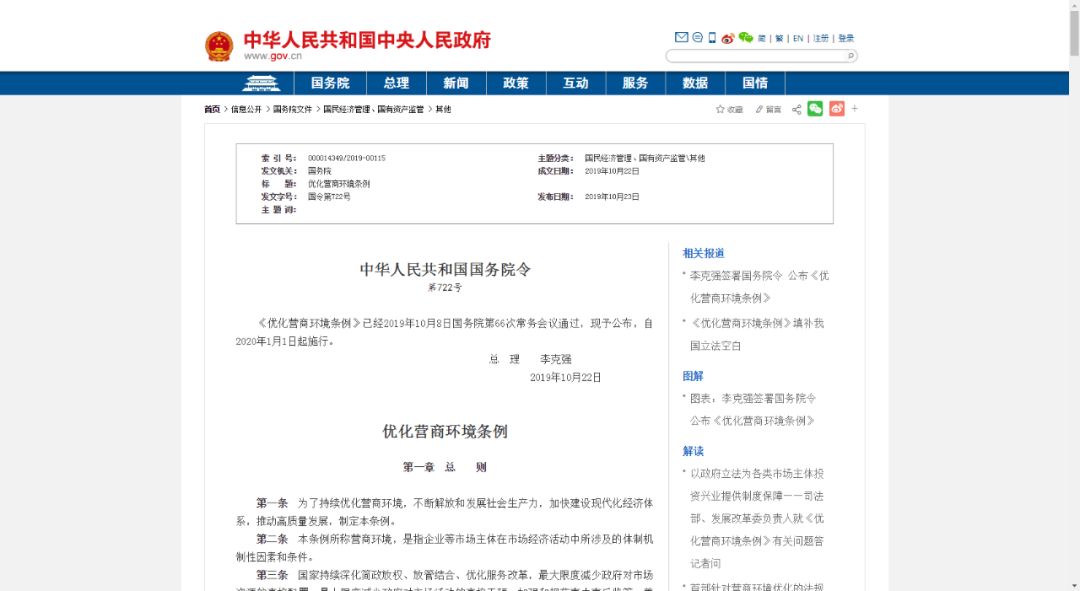Click the pencil 留言 comment icon
Image resolution: width=1080 pixels, height=591 pixels.
768,109
